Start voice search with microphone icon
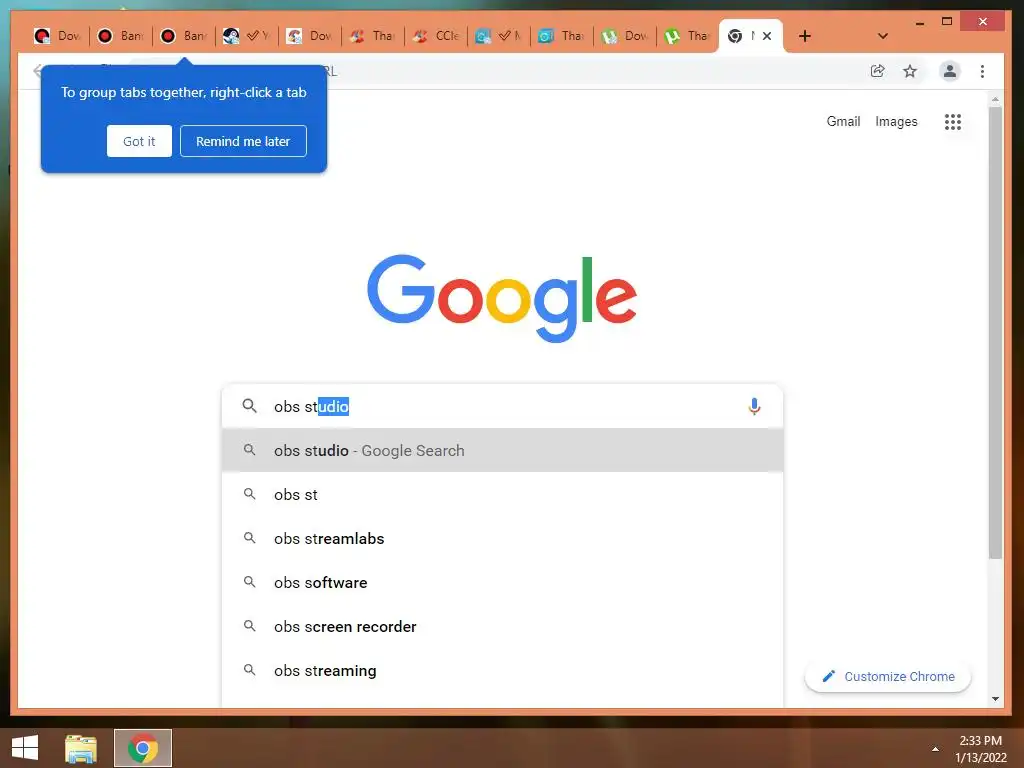 tap(754, 406)
